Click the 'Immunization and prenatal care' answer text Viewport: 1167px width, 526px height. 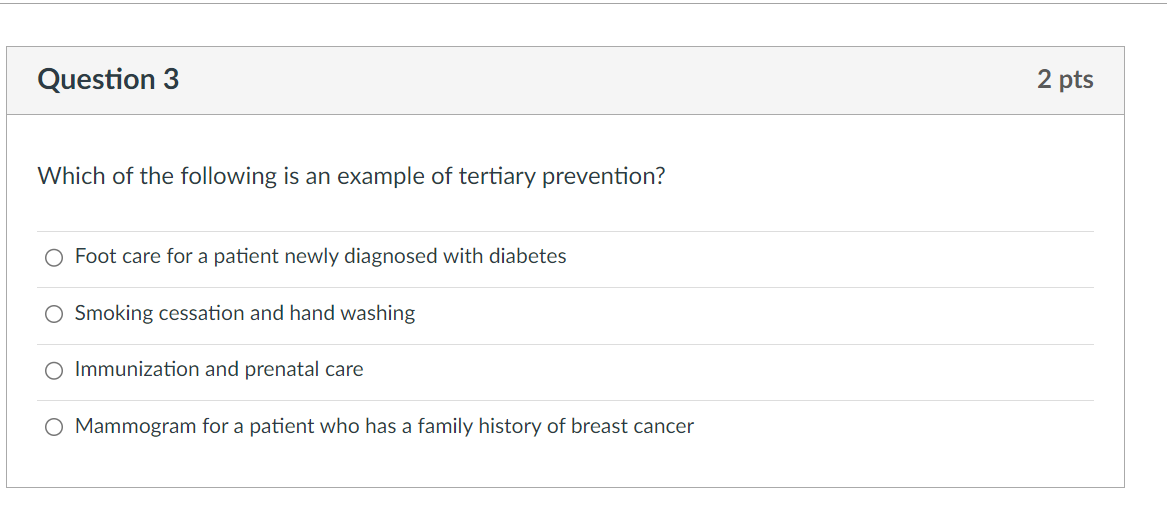tap(219, 370)
